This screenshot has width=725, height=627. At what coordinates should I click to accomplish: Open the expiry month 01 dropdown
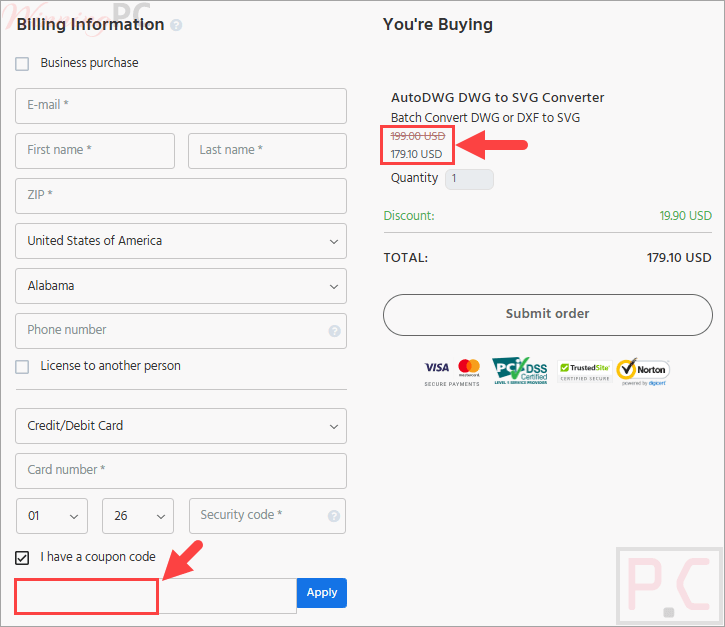[52, 516]
